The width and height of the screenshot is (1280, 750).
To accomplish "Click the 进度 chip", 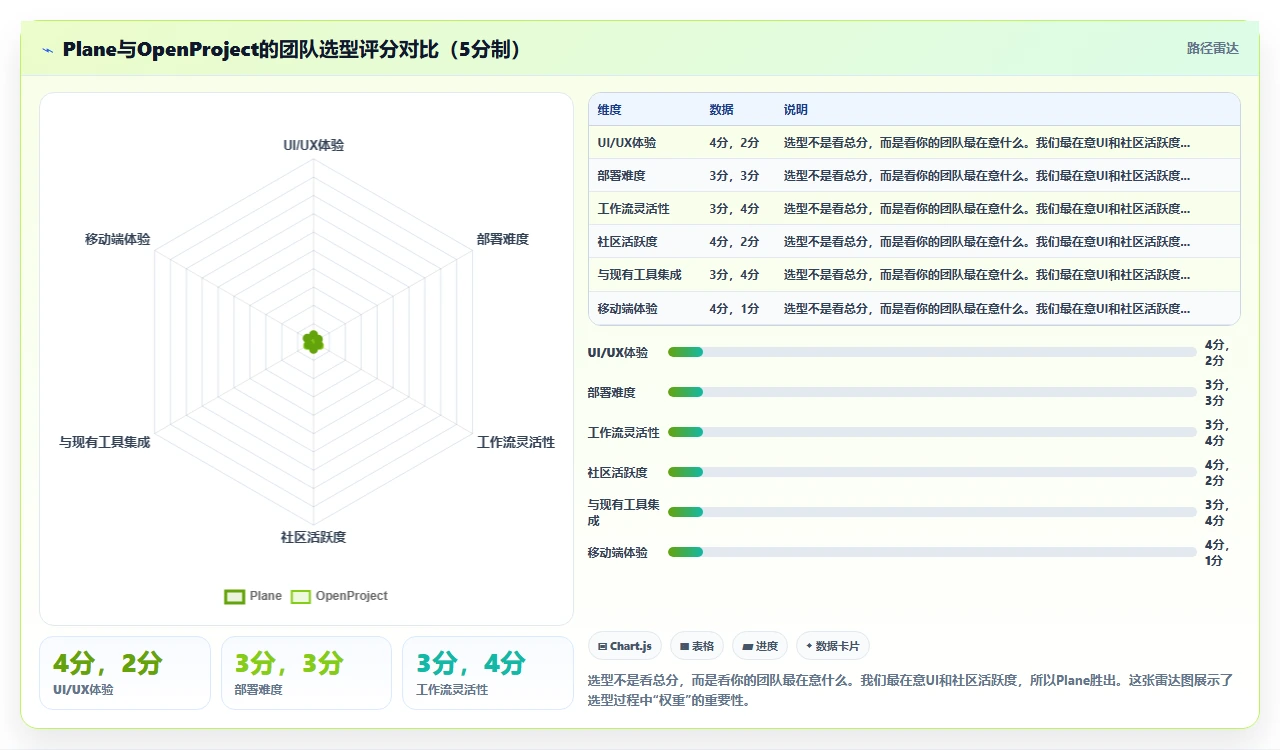I will pos(760,646).
